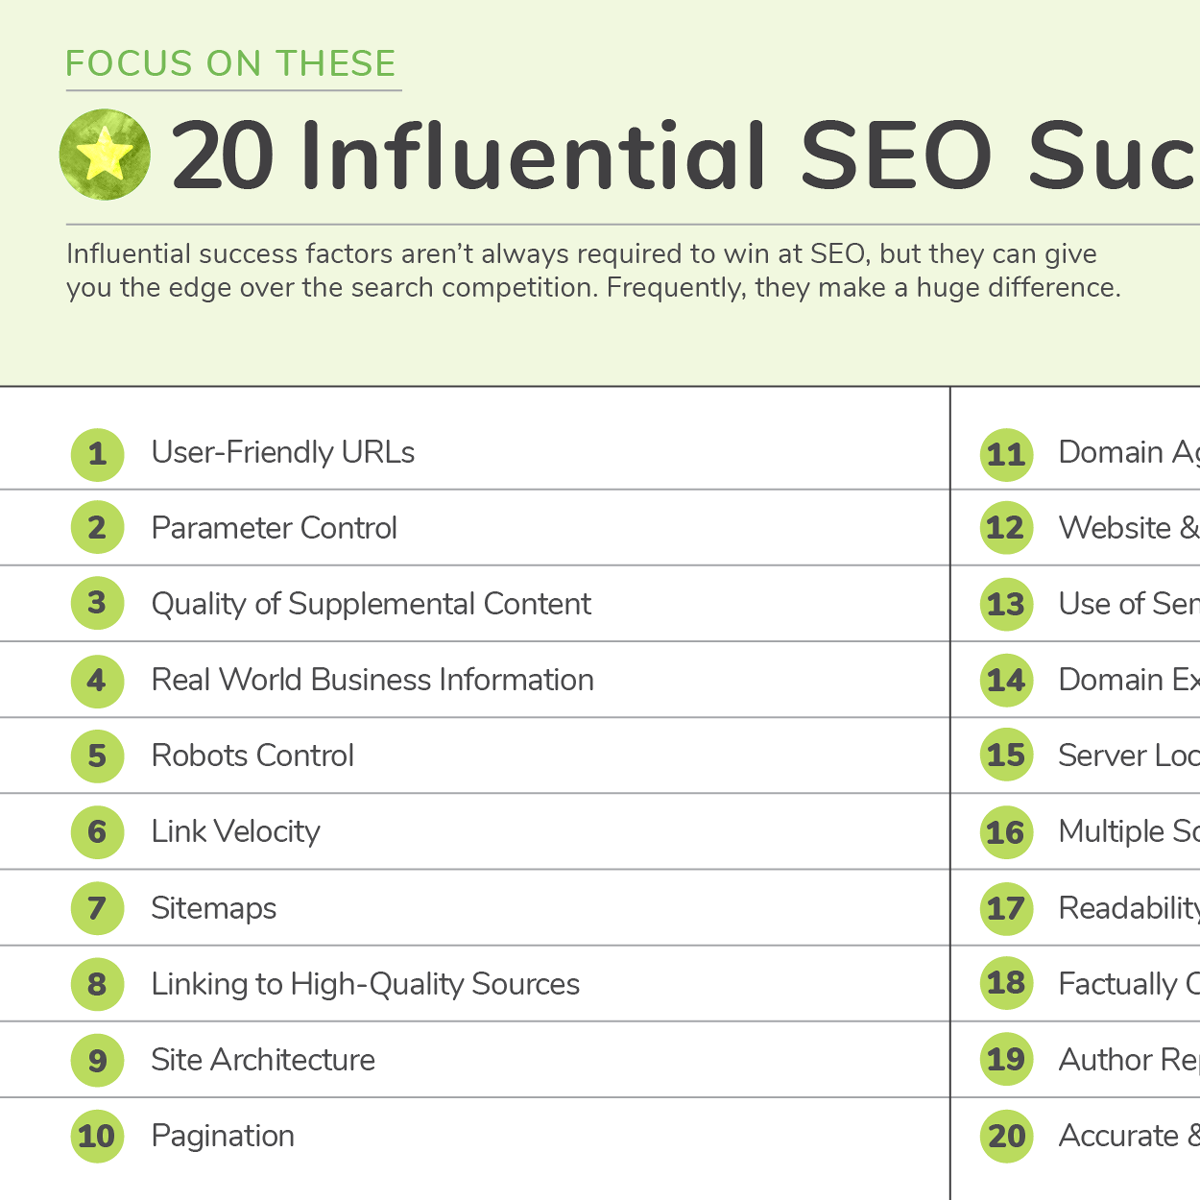1200x1200 pixels.
Task: Click the 'Robots Control' item
Action: [x=252, y=756]
